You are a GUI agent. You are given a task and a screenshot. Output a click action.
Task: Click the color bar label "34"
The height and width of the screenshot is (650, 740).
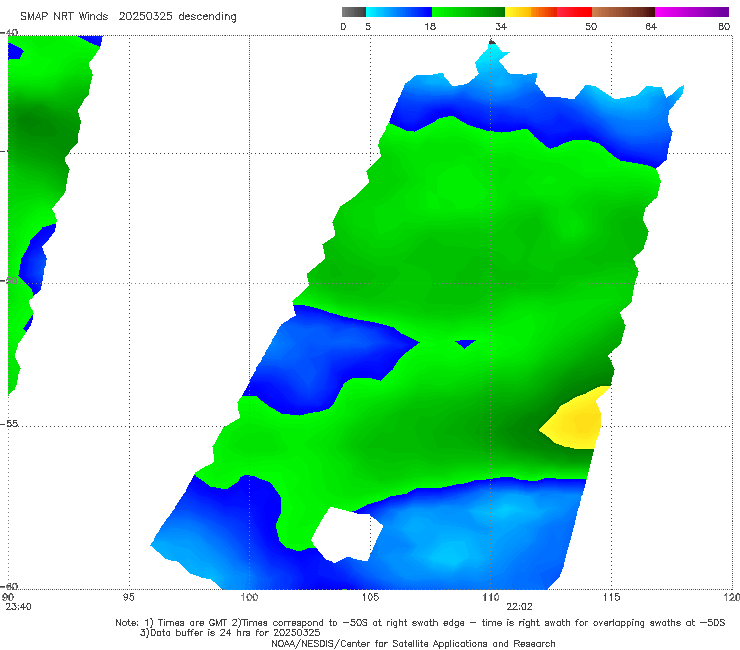(501, 27)
